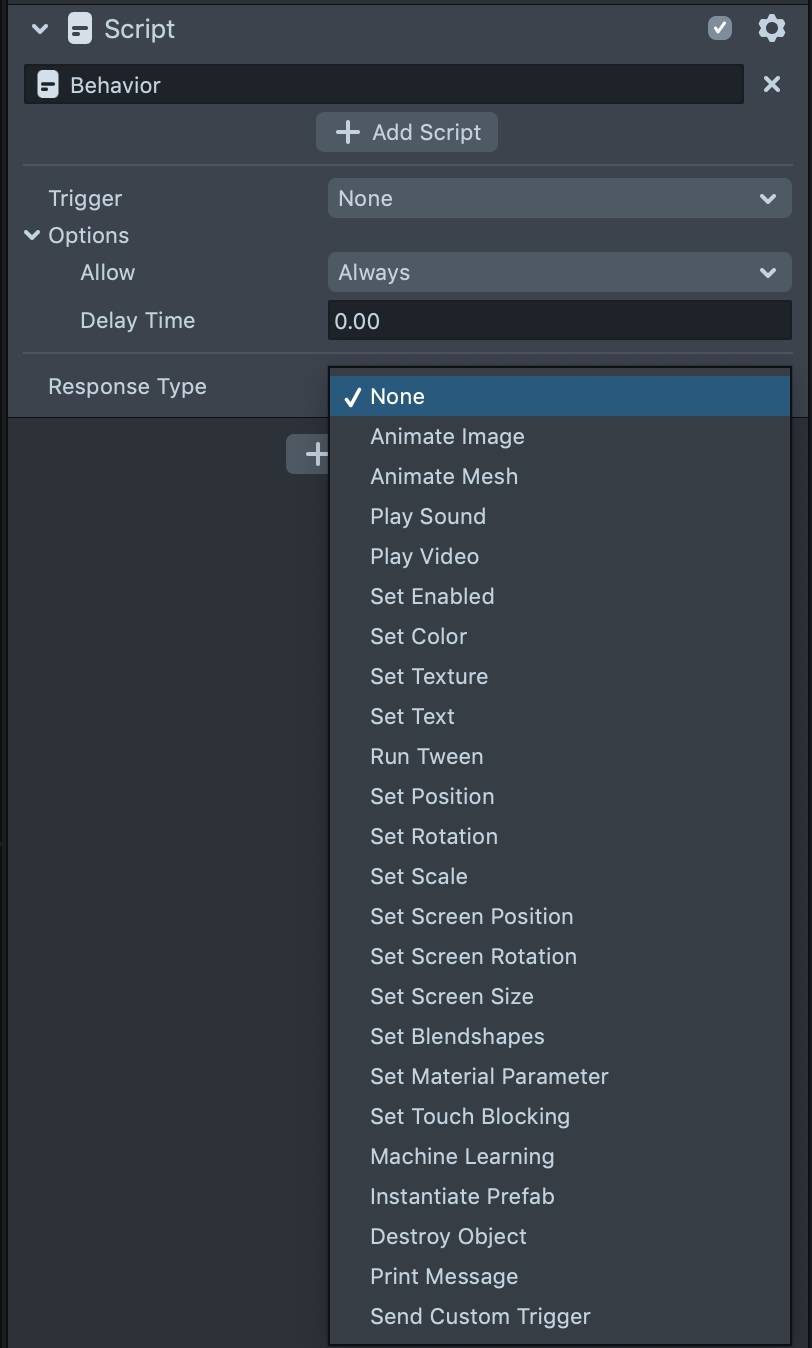Select Send Custom Trigger option
Image resolution: width=812 pixels, height=1348 pixels.
click(480, 1317)
